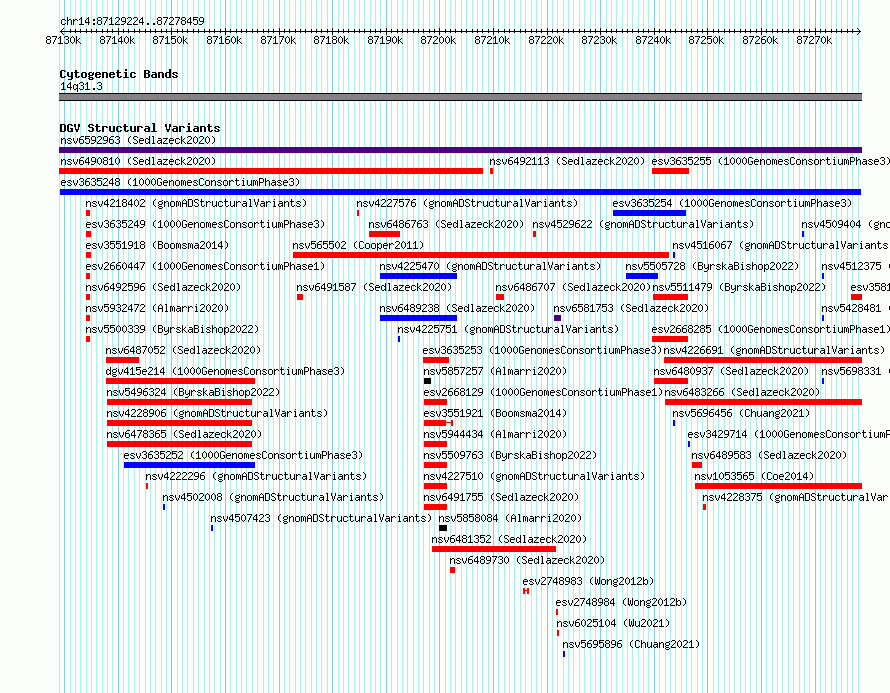Select the red nsv565502 Cooper2011 bar

click(x=481, y=255)
